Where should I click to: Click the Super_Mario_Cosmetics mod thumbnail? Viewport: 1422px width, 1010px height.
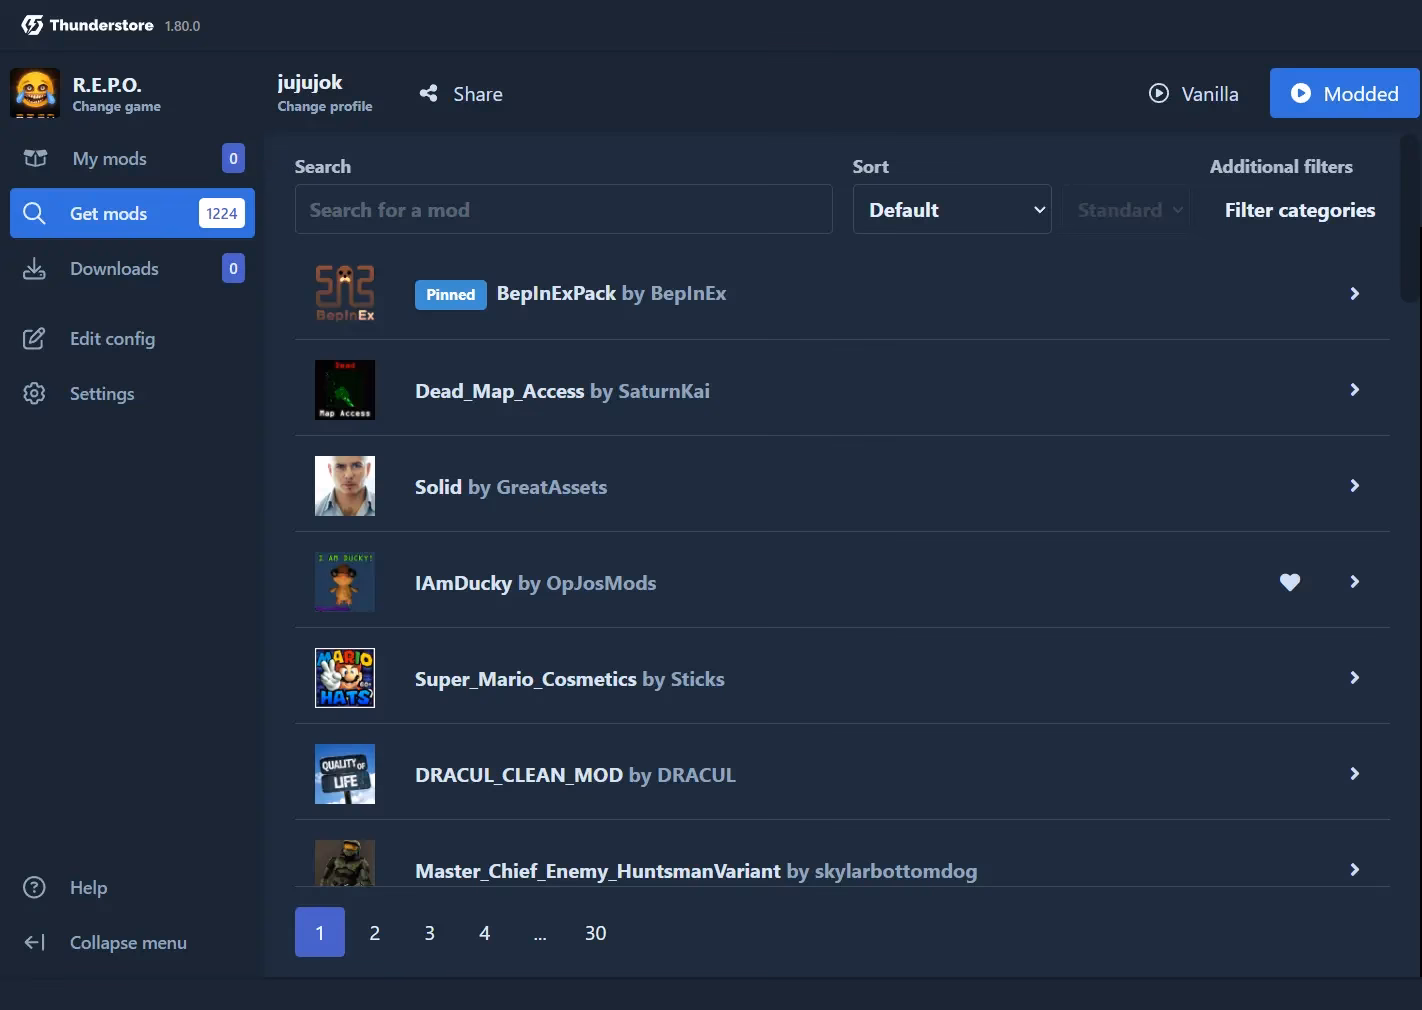[345, 678]
